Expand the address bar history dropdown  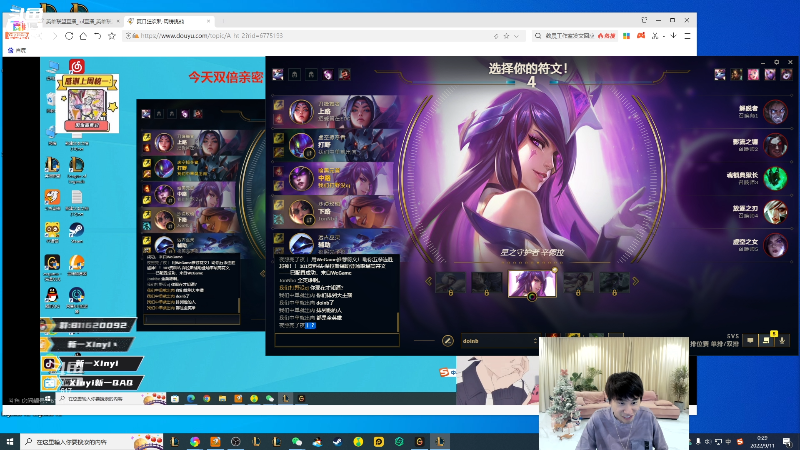click(x=516, y=36)
